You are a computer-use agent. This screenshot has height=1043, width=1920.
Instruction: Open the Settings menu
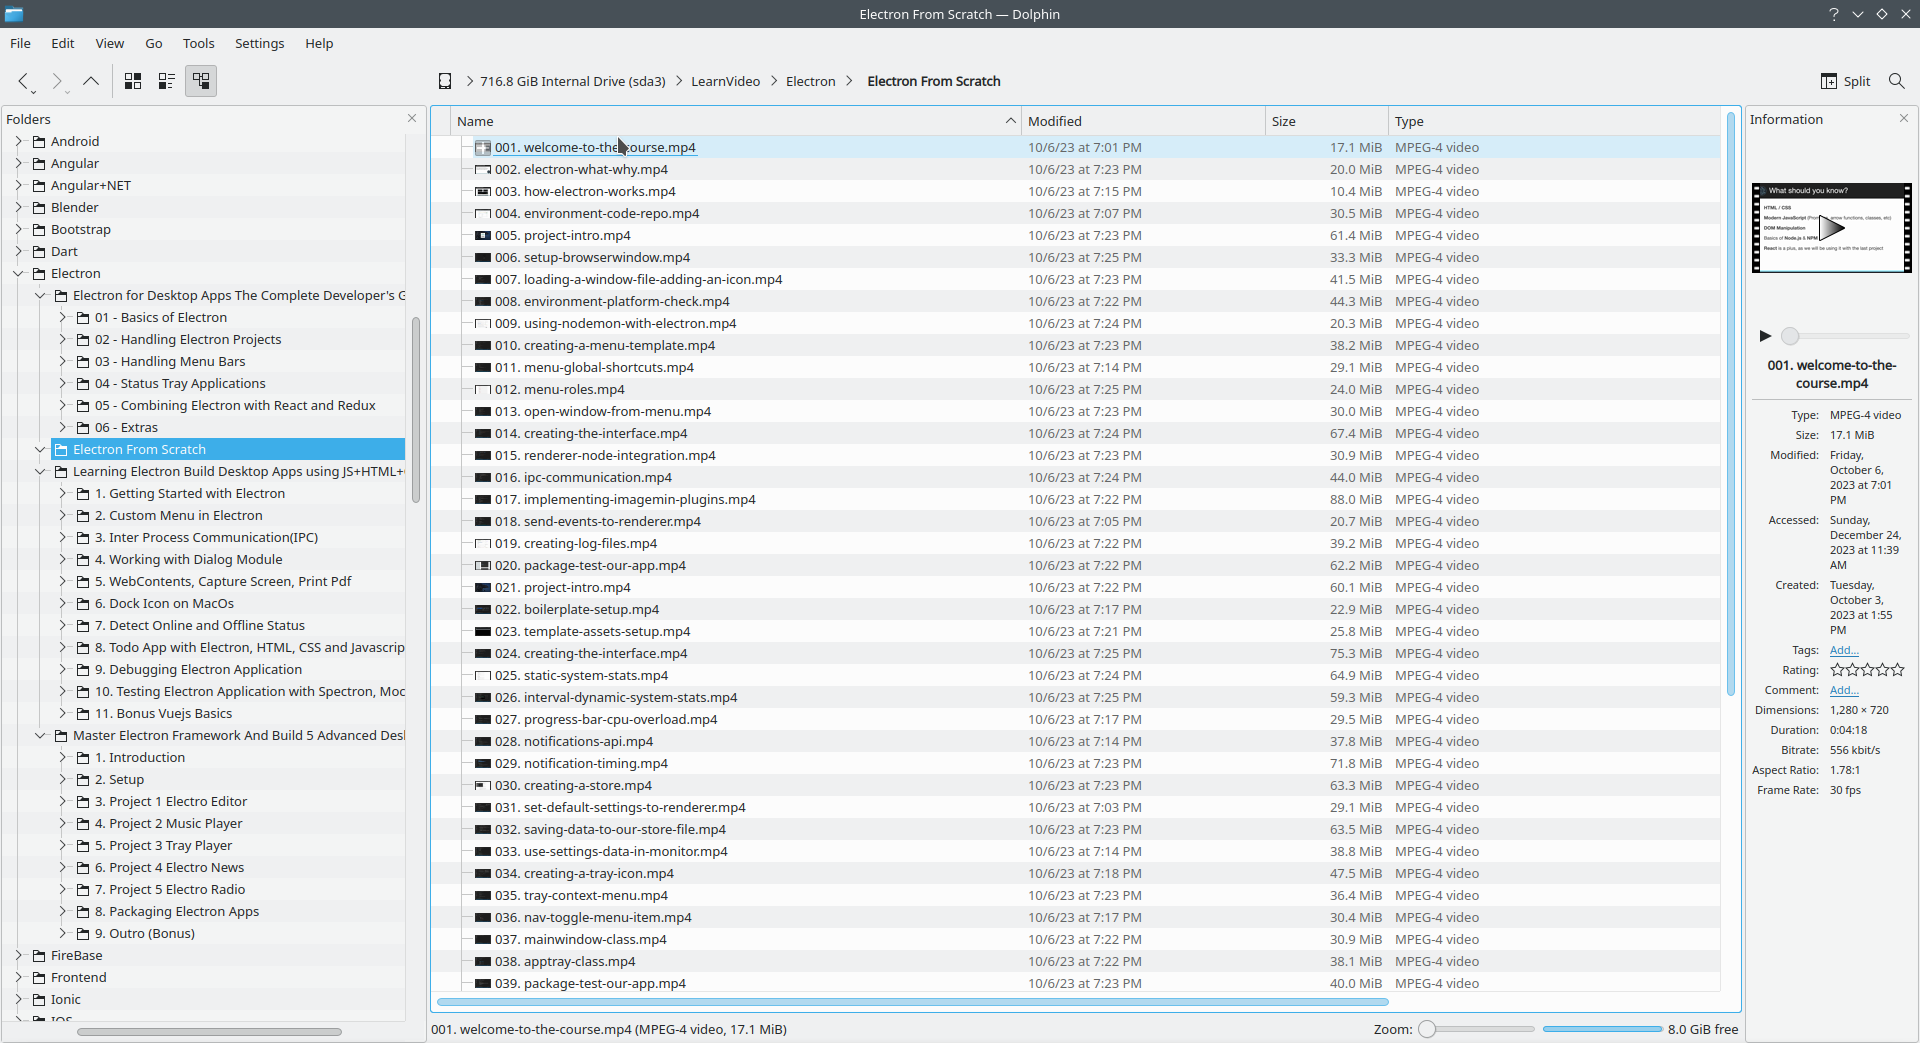(260, 43)
